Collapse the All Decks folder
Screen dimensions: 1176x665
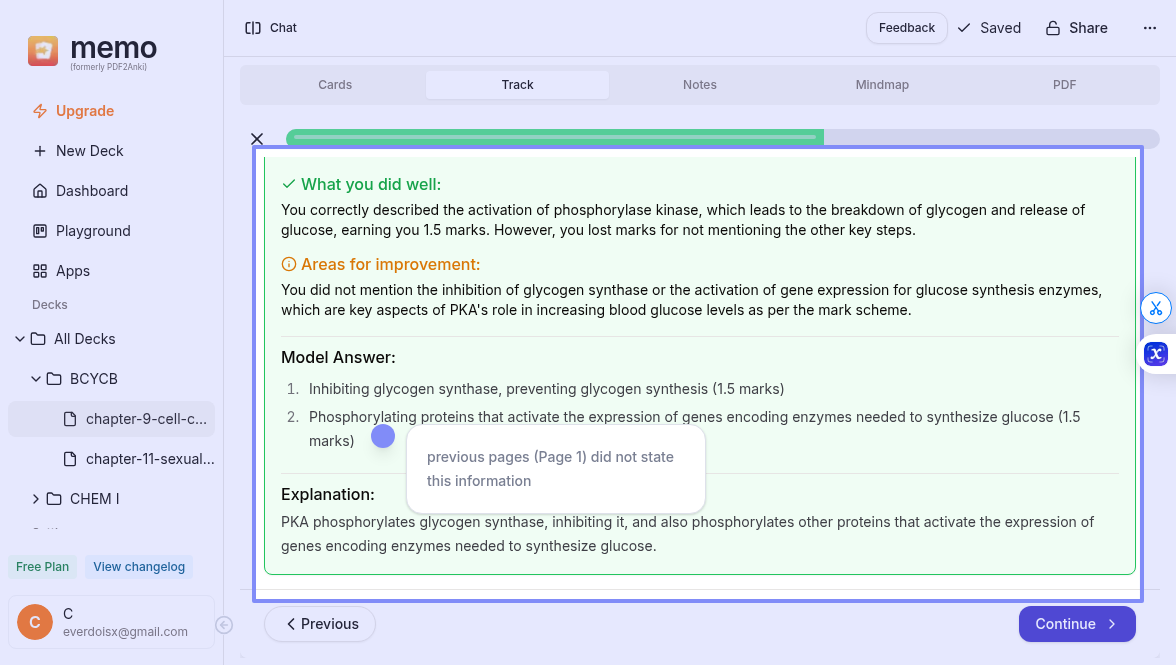point(20,339)
